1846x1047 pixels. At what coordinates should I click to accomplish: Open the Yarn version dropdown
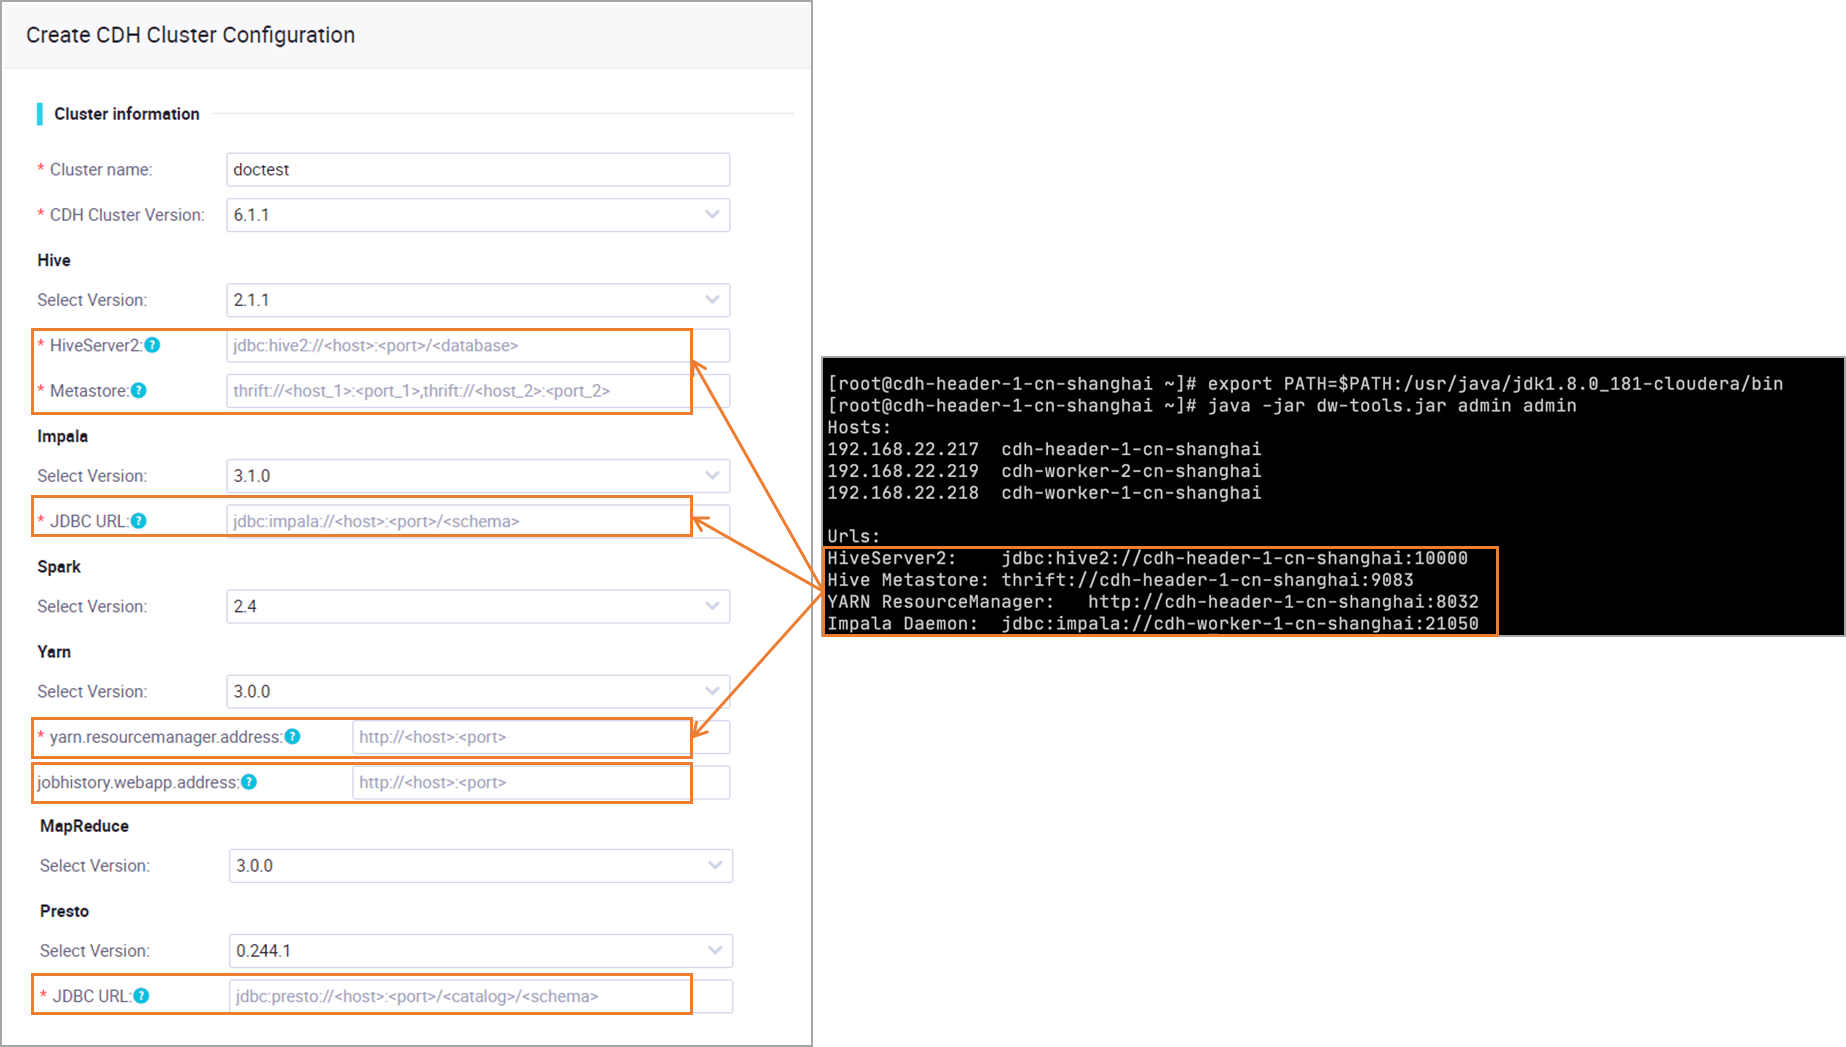point(478,691)
